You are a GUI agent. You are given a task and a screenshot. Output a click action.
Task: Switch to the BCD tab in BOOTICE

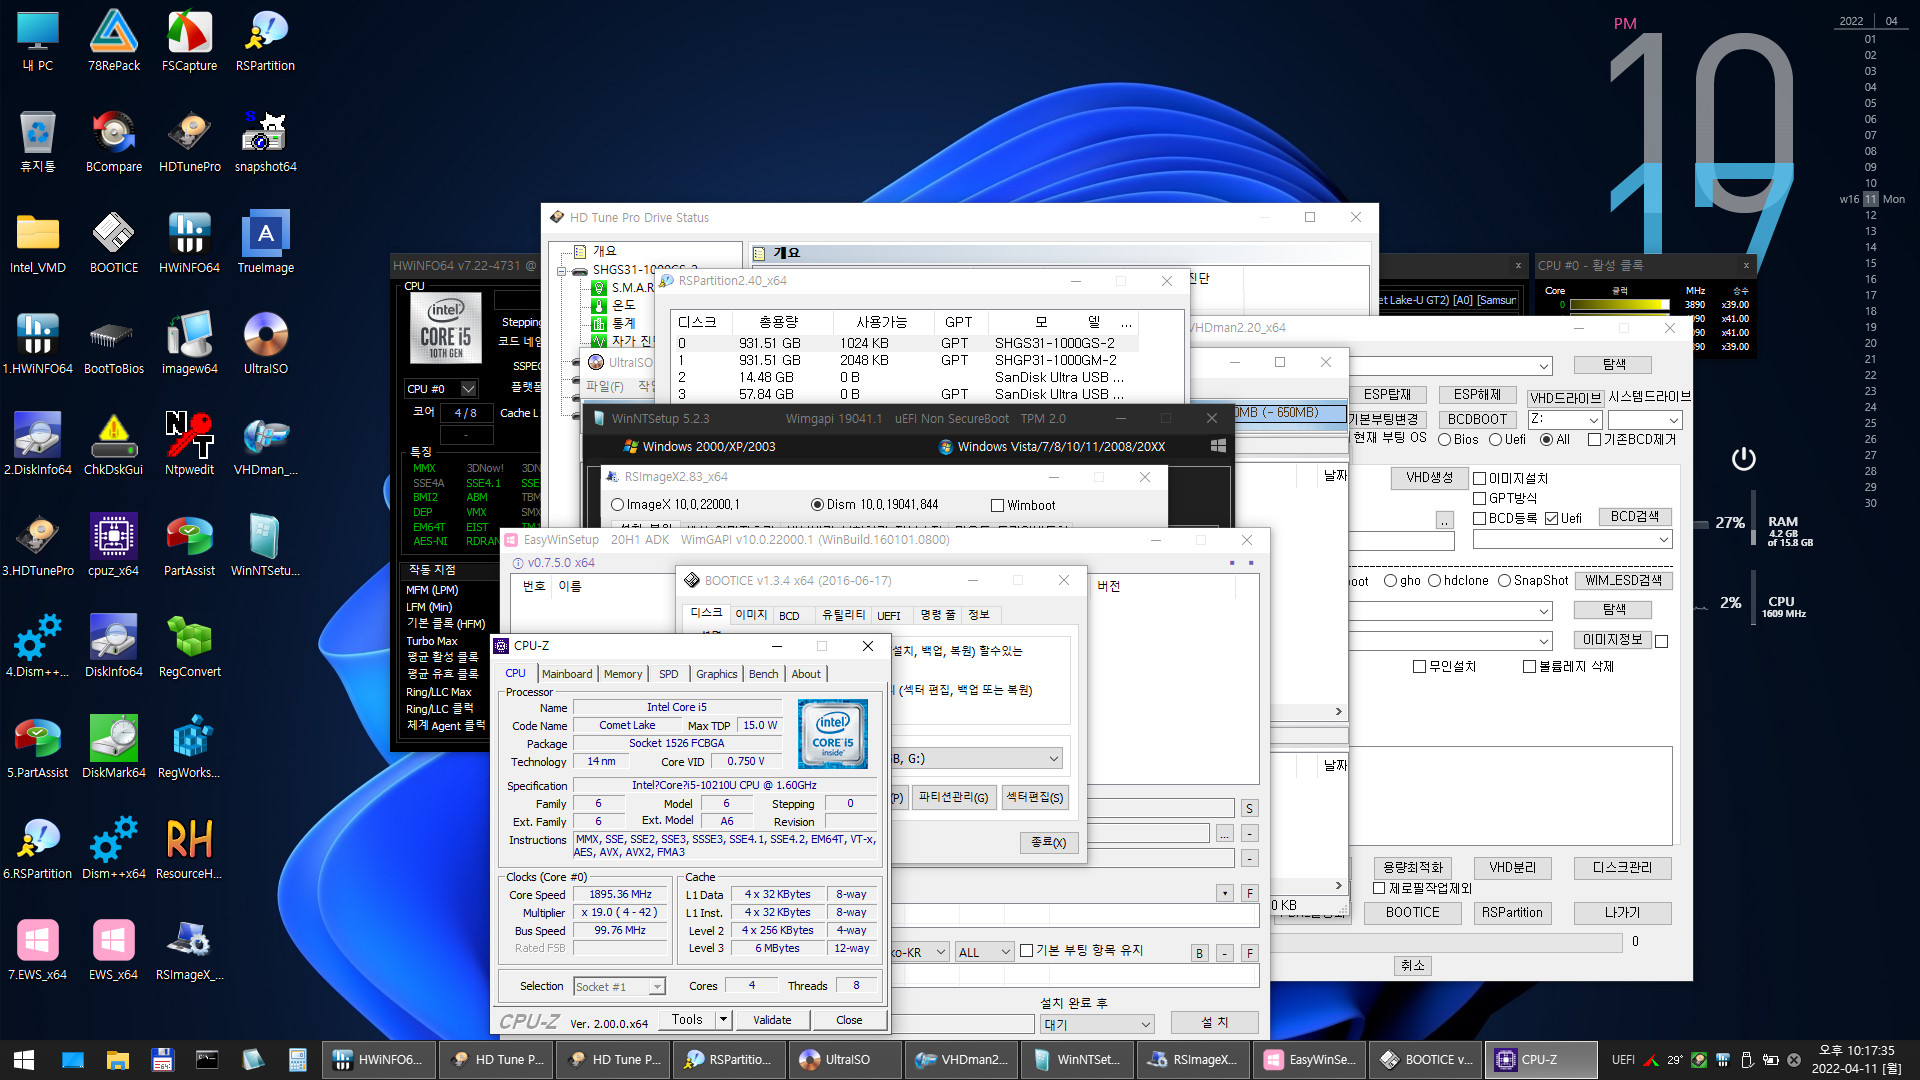point(789,616)
